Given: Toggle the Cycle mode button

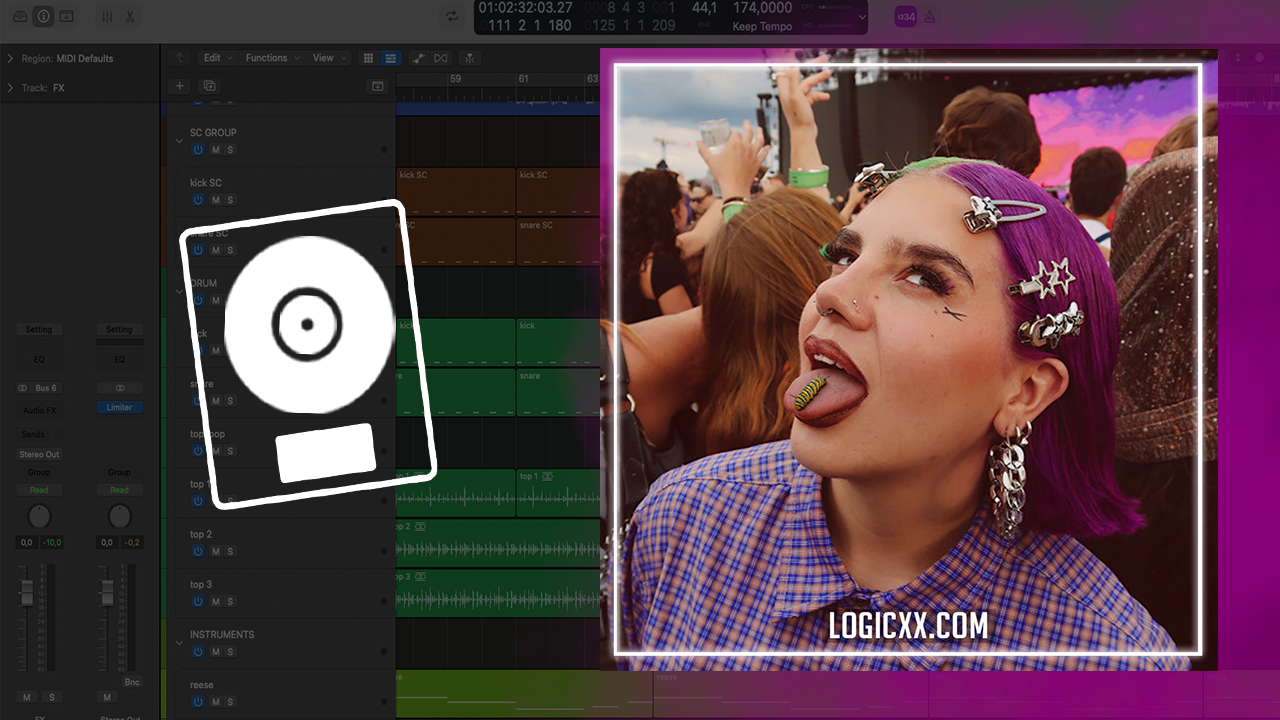Looking at the screenshot, I should point(452,16).
